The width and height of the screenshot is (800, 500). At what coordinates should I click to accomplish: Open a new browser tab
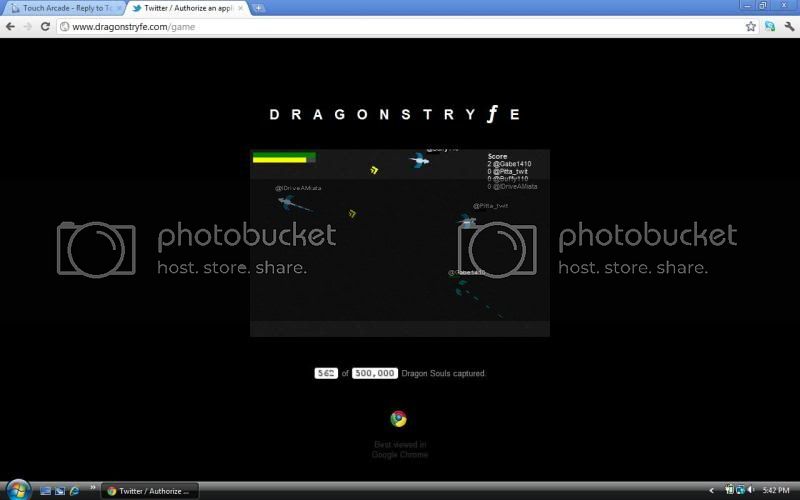click(x=258, y=8)
